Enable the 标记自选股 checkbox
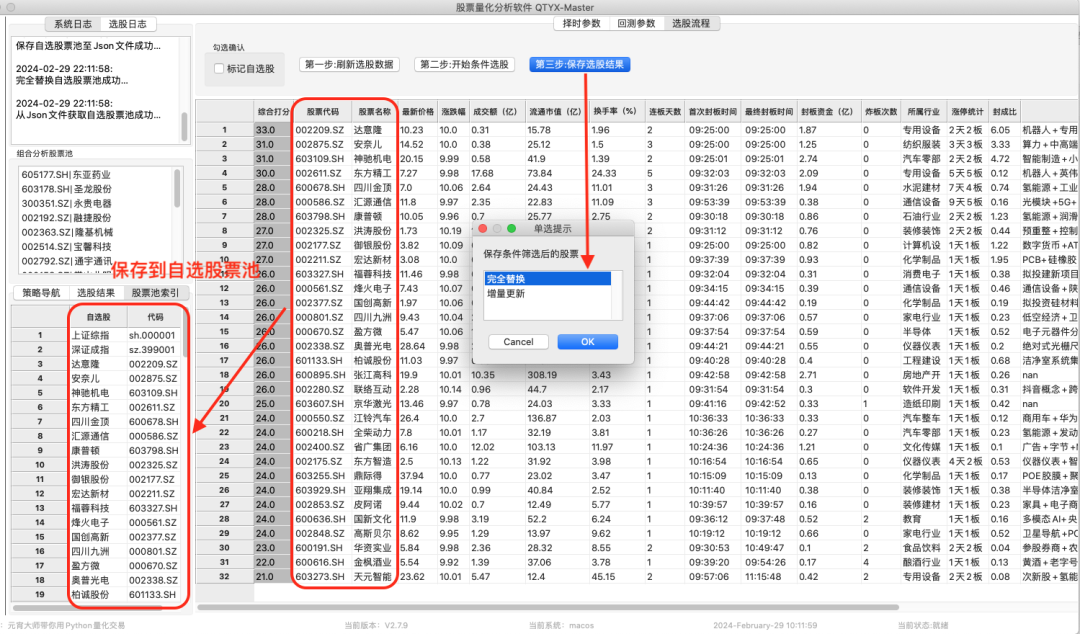This screenshot has width=1080, height=634. [x=219, y=69]
